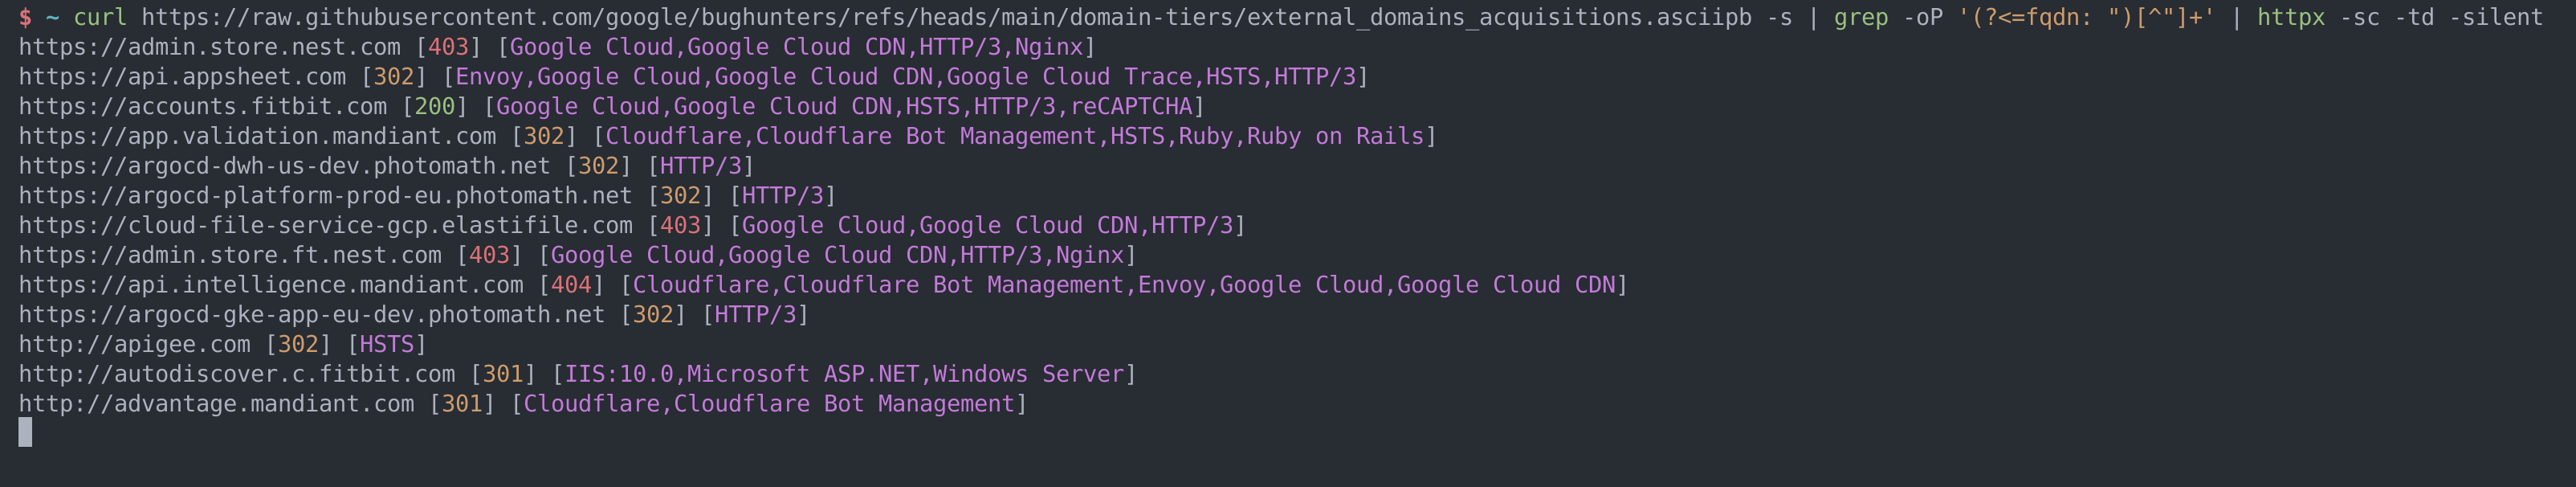The width and height of the screenshot is (2576, 487).
Task: Click the argocd-gke-app-eu-dev.photomath.net link
Action: 312,314
